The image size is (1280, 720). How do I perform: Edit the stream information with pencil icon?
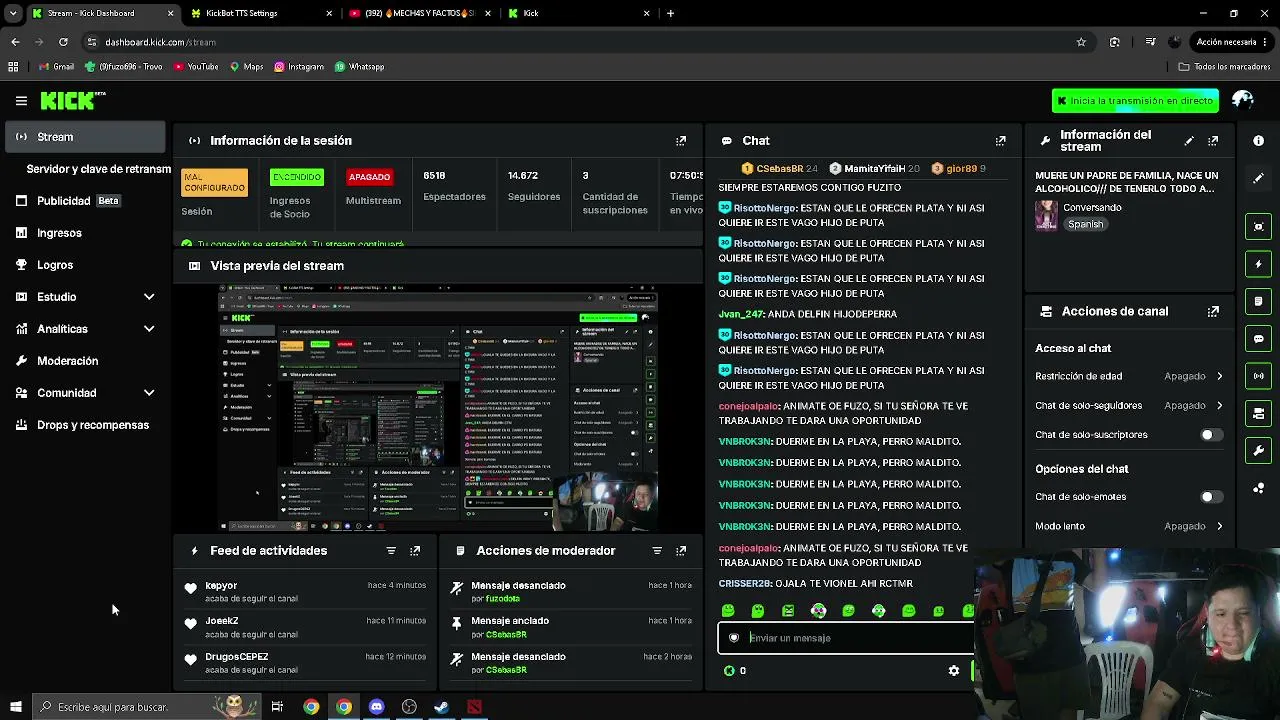pyautogui.click(x=1189, y=141)
